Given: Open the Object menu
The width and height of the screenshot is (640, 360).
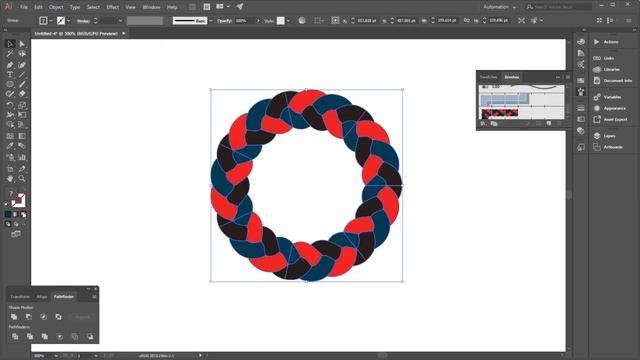Looking at the screenshot, I should click(x=56, y=7).
